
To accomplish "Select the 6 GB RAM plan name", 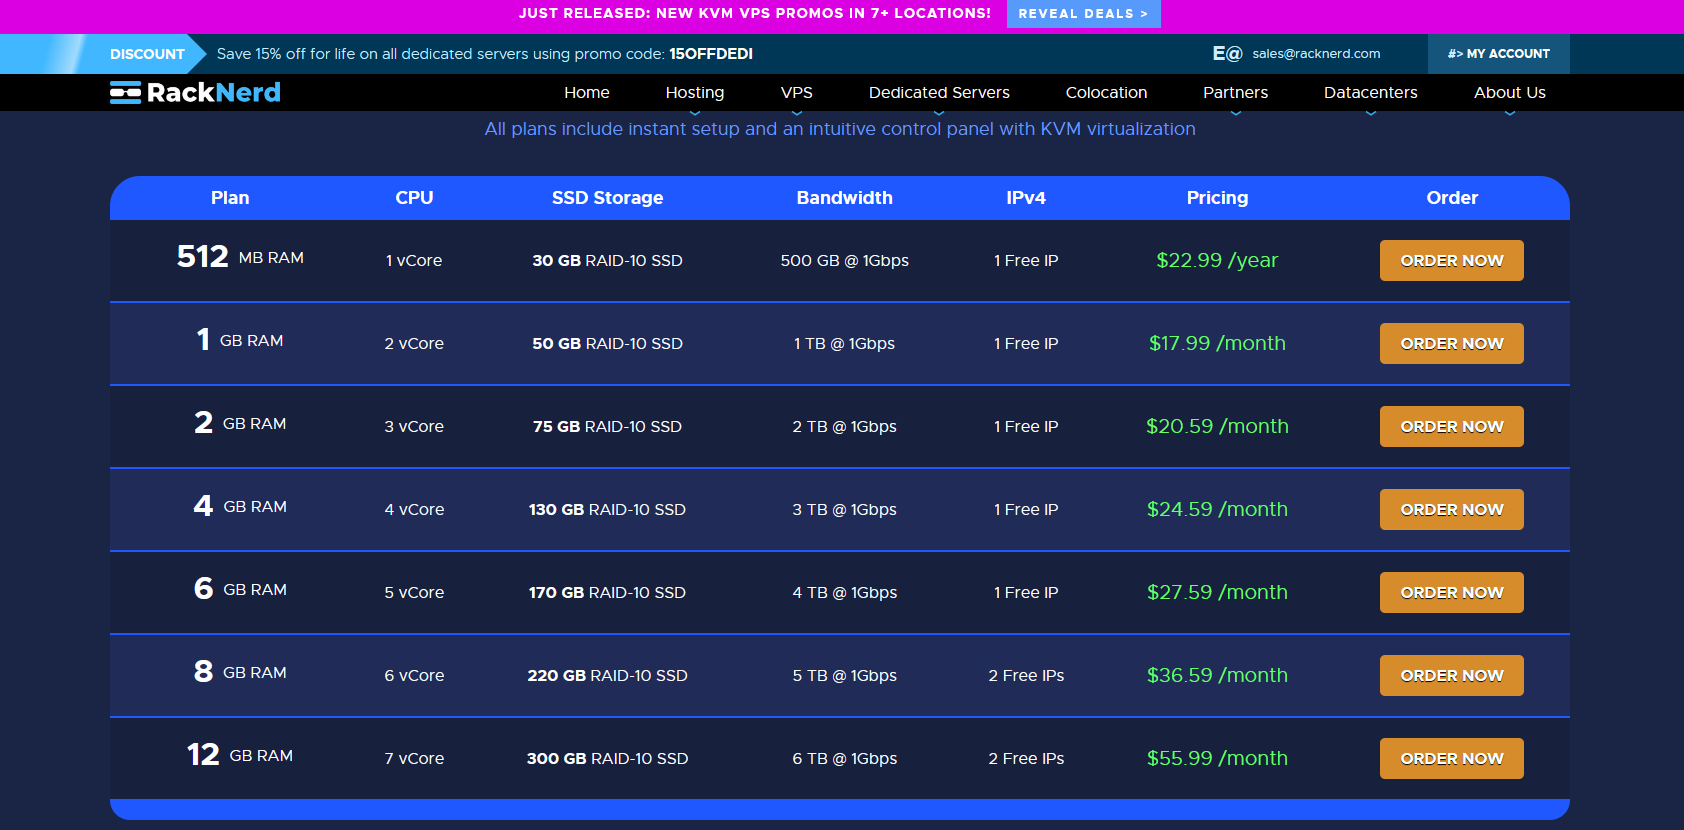I will (x=240, y=589).
